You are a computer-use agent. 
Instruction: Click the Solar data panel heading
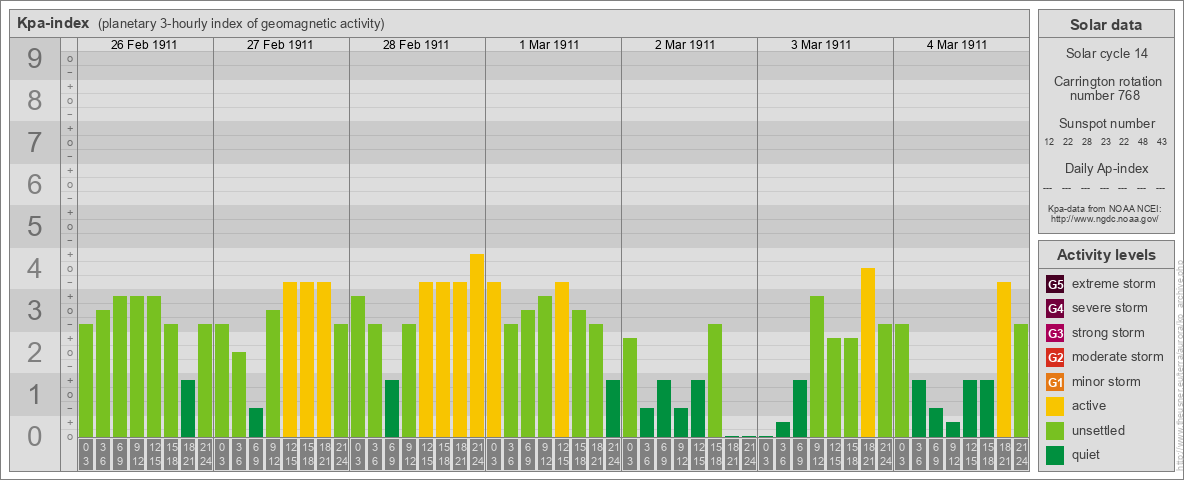(x=1106, y=25)
